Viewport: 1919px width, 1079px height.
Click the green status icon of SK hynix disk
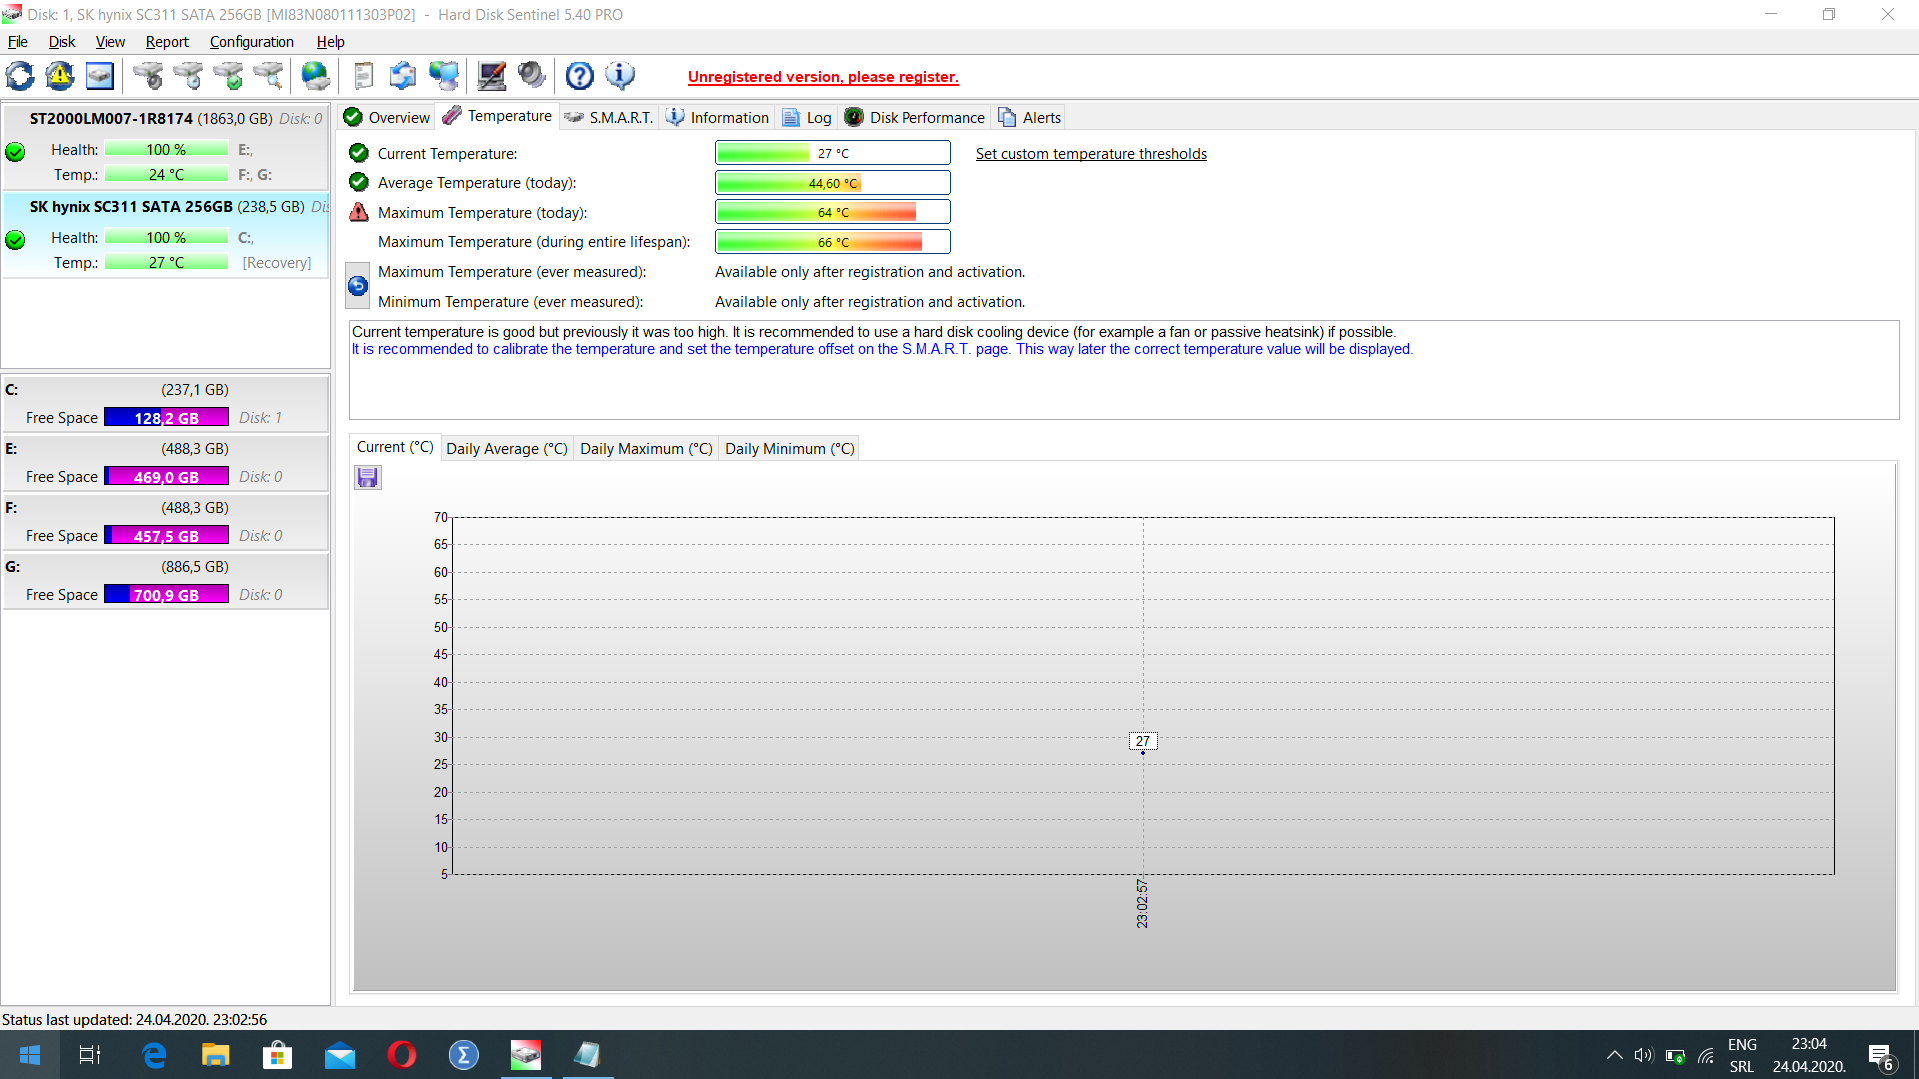15,240
